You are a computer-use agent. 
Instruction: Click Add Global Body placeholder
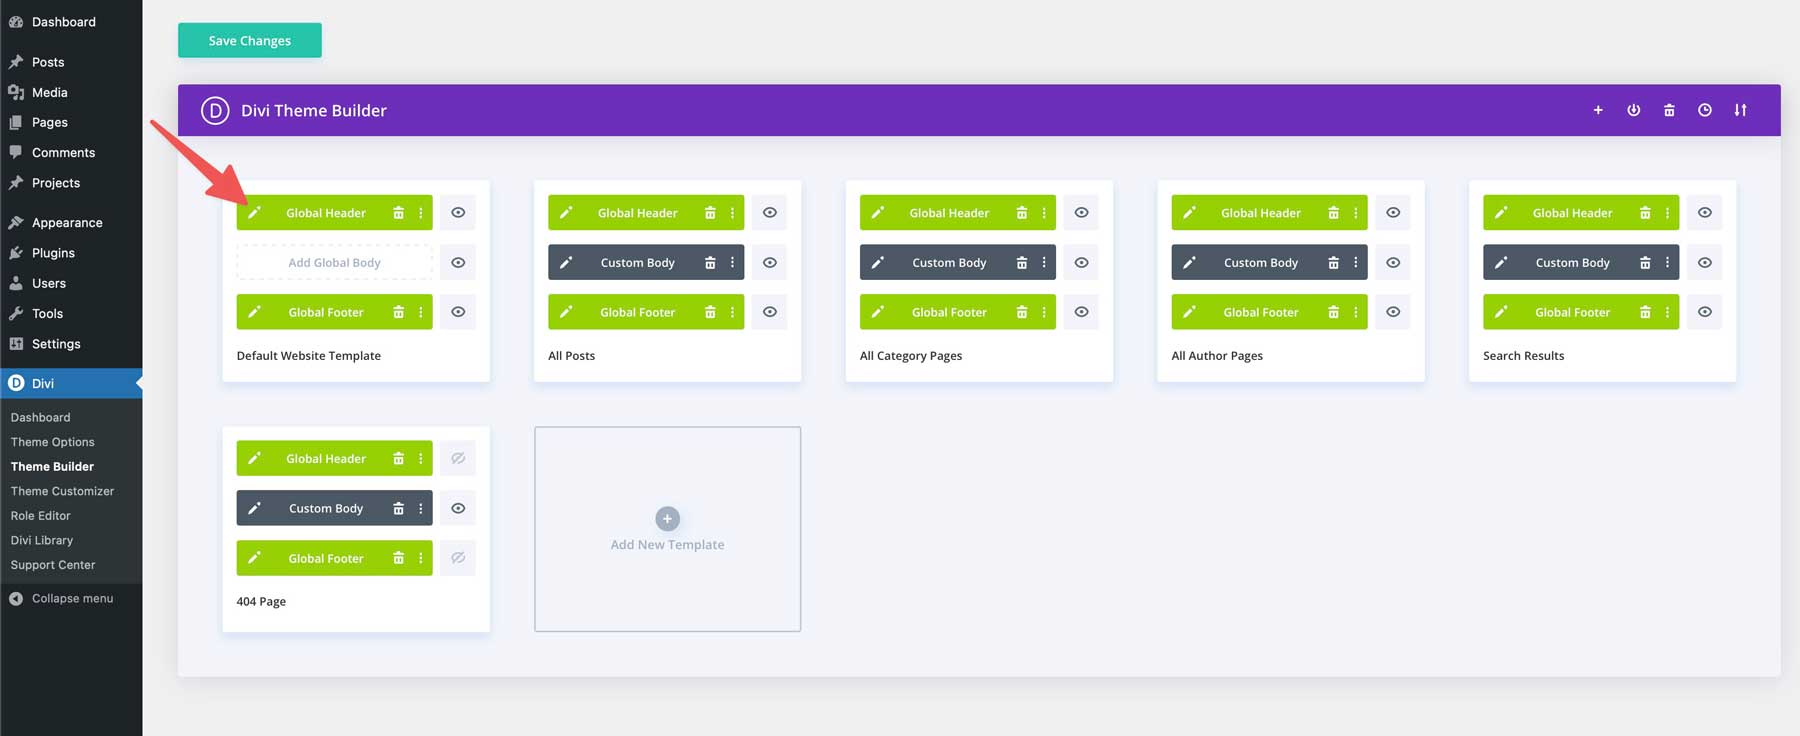334,263
